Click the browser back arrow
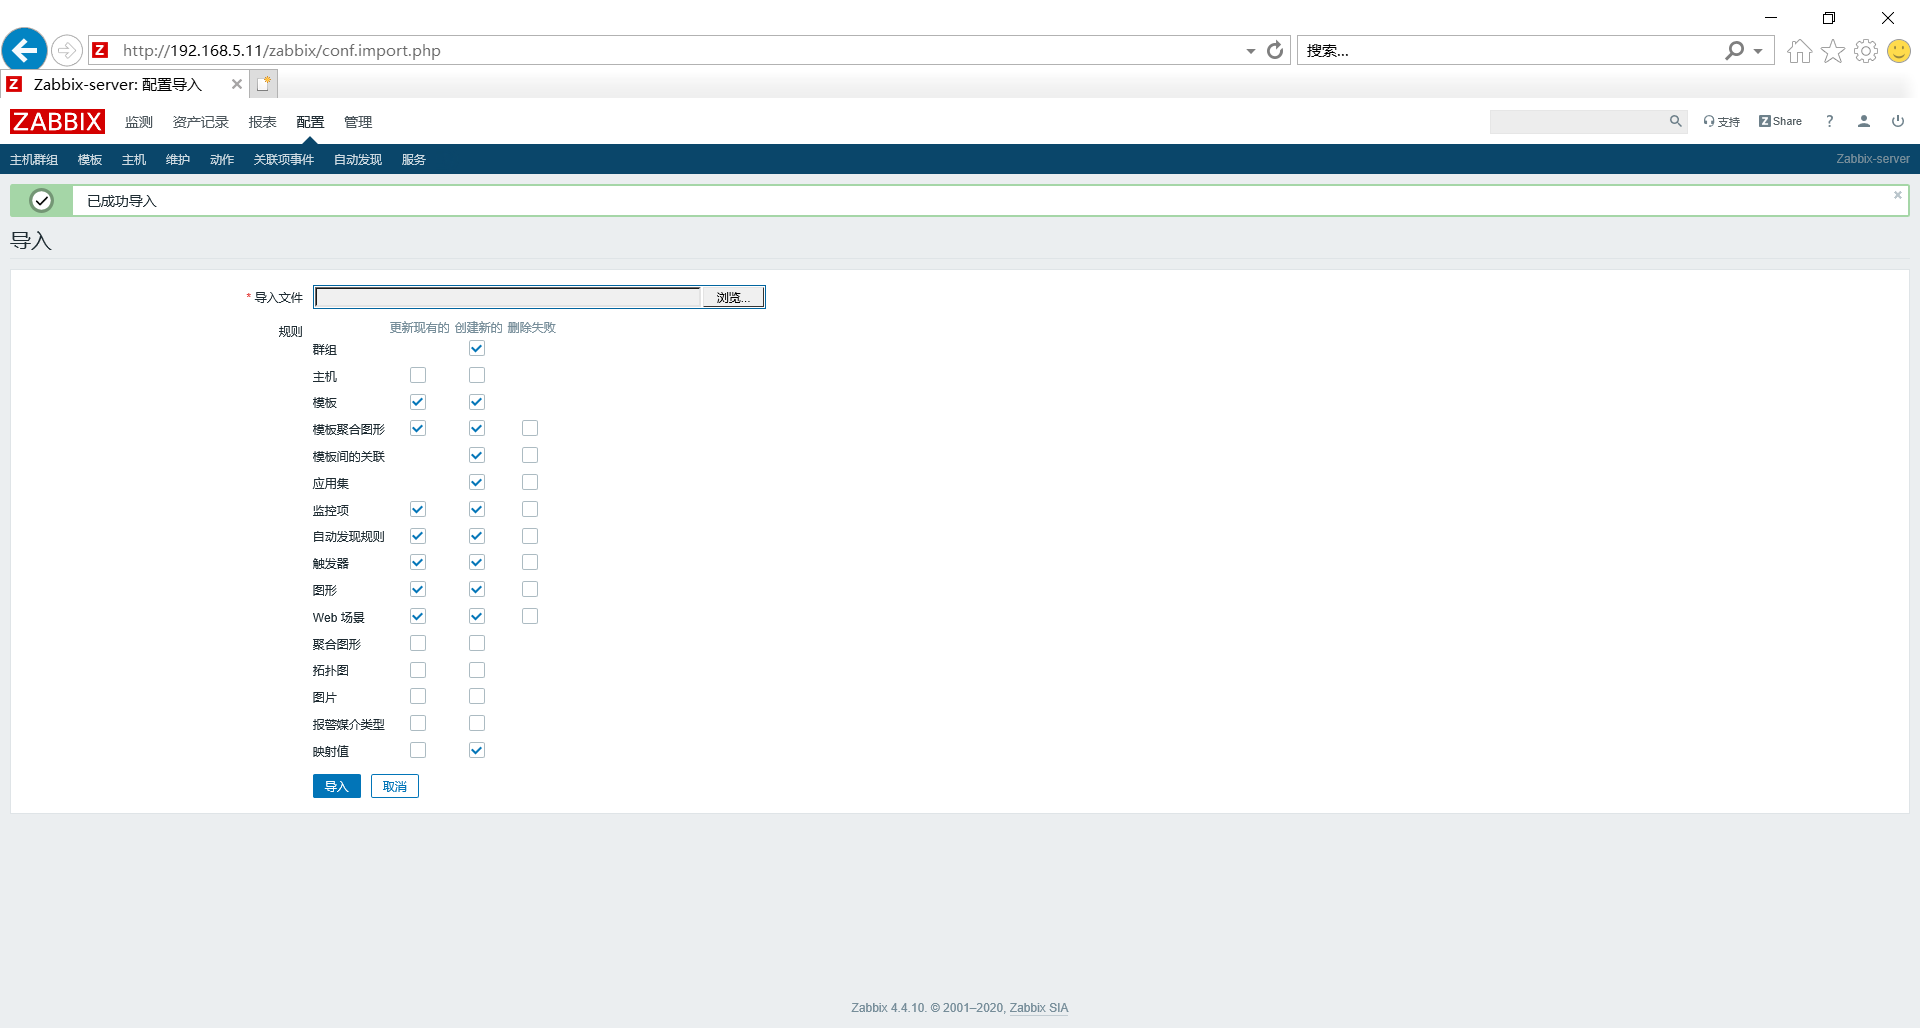This screenshot has width=1920, height=1028. click(x=25, y=50)
